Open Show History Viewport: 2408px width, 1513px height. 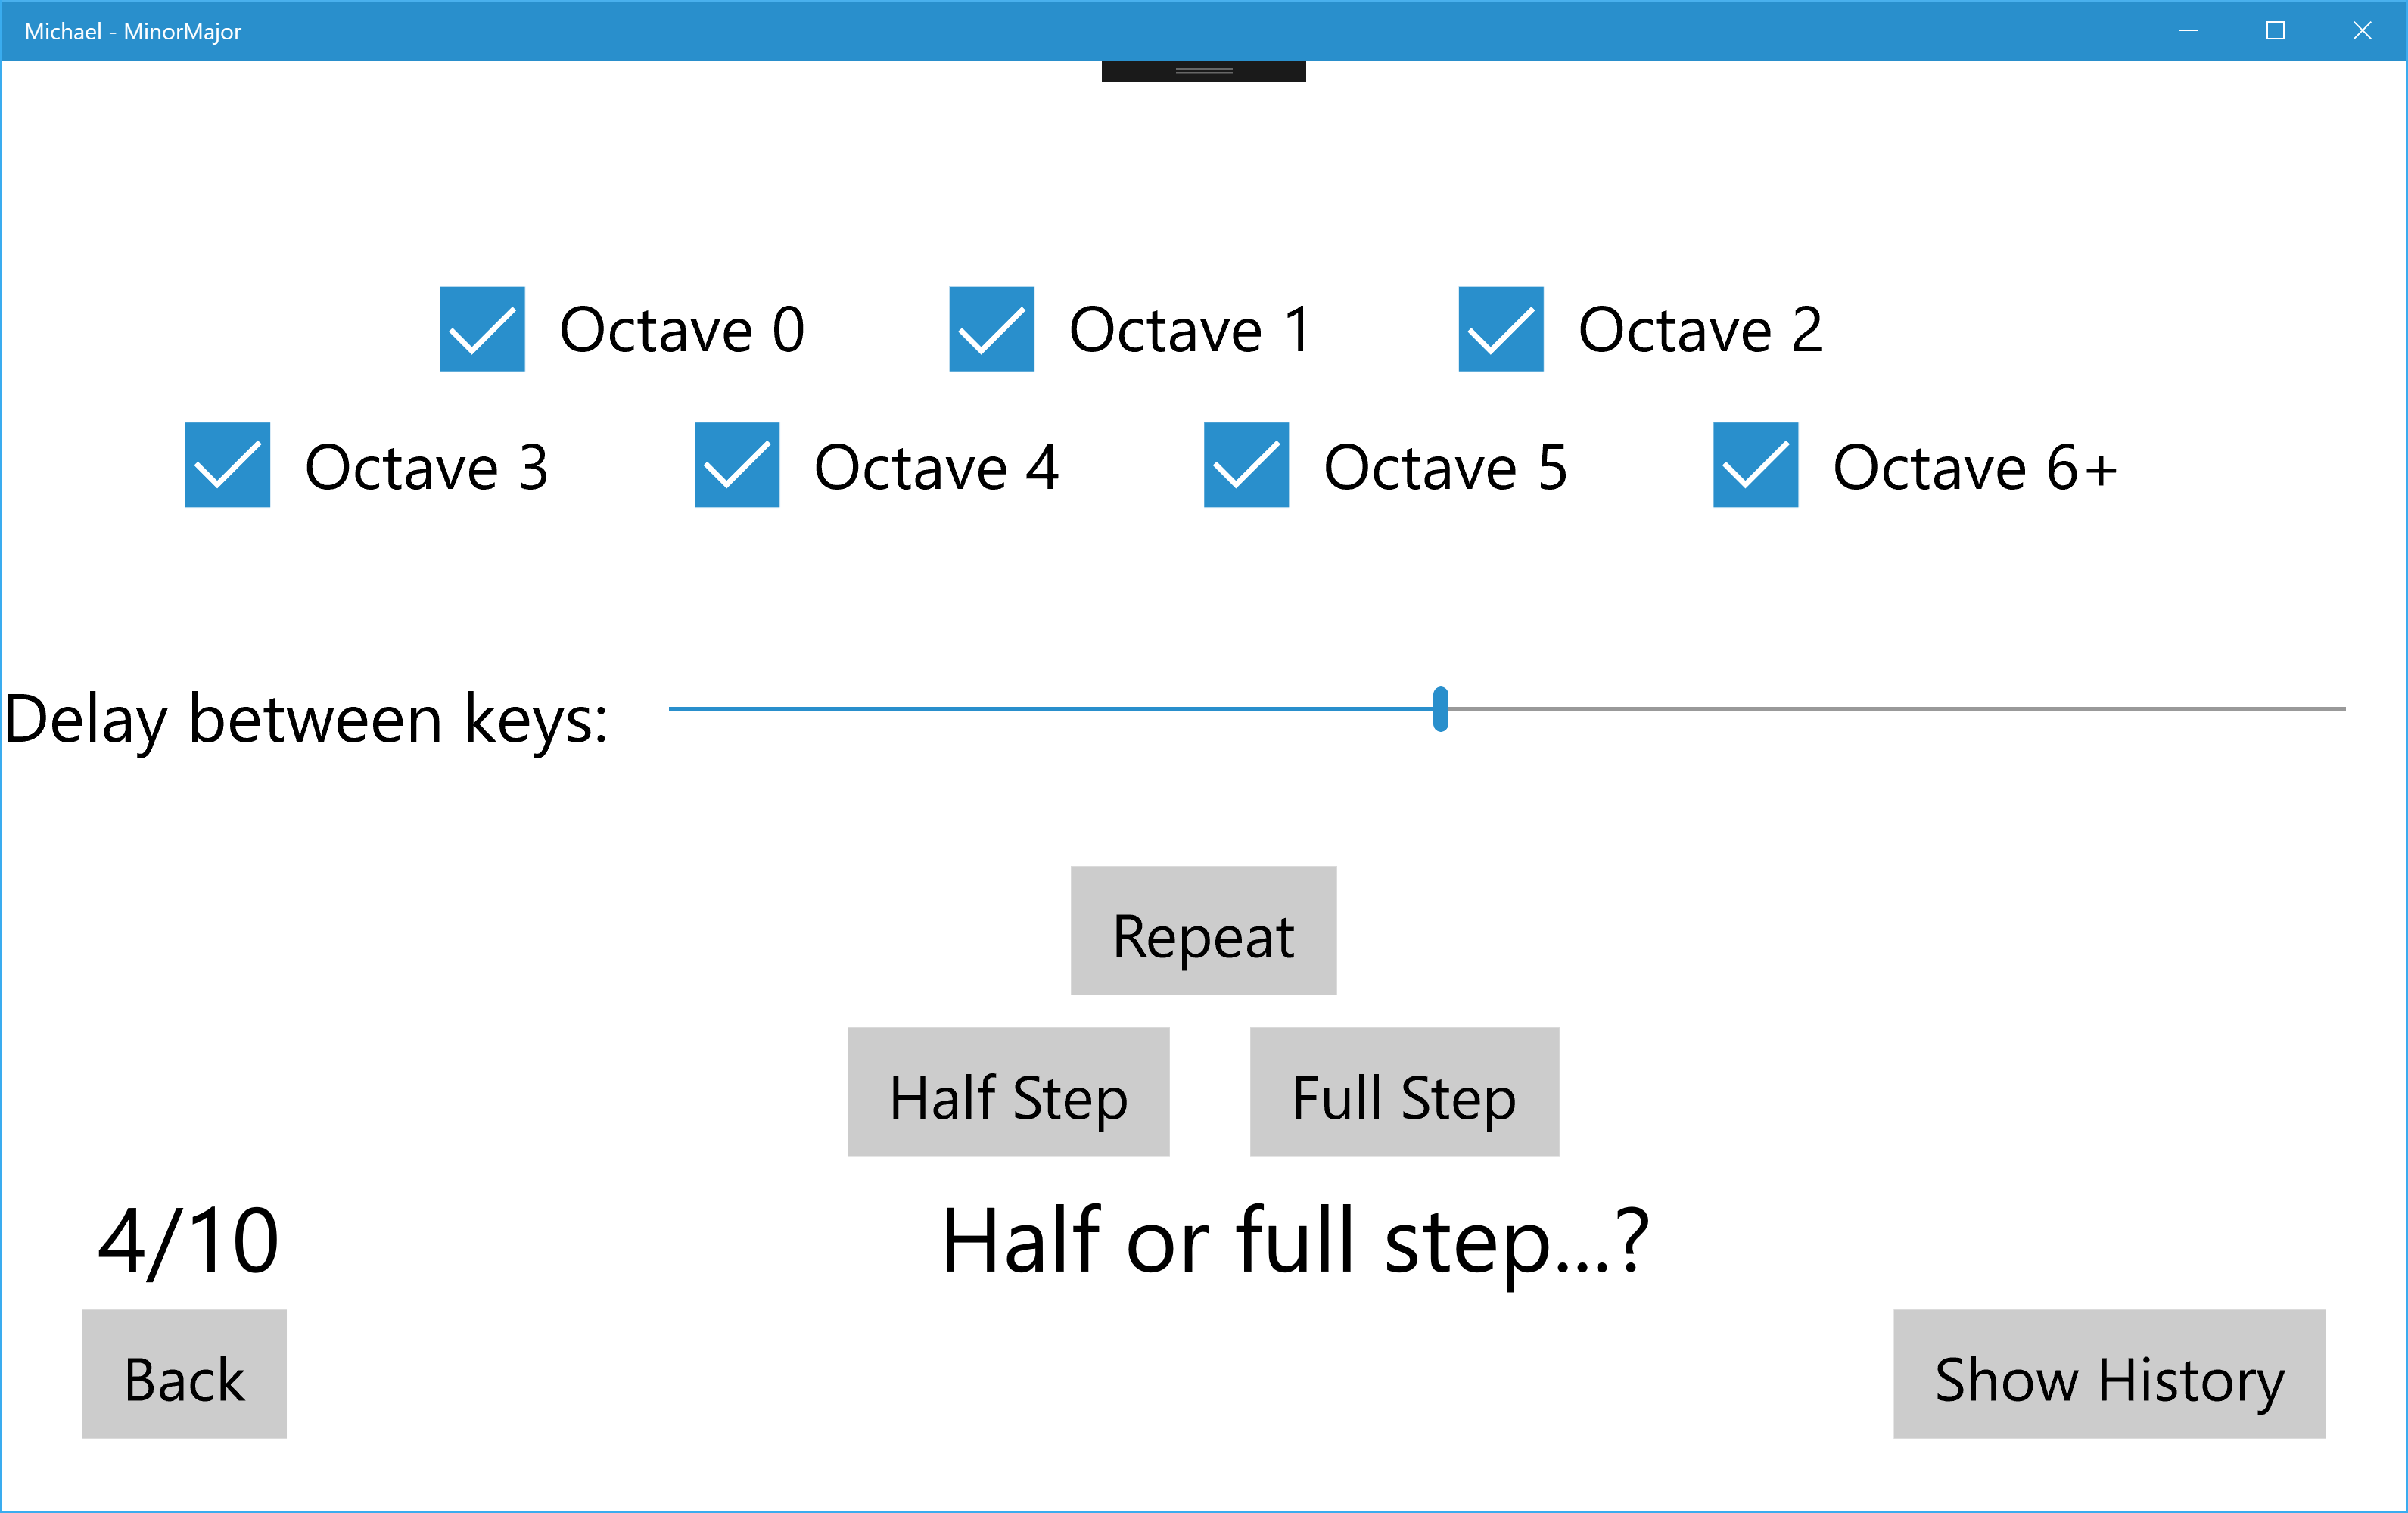[x=2109, y=1374]
